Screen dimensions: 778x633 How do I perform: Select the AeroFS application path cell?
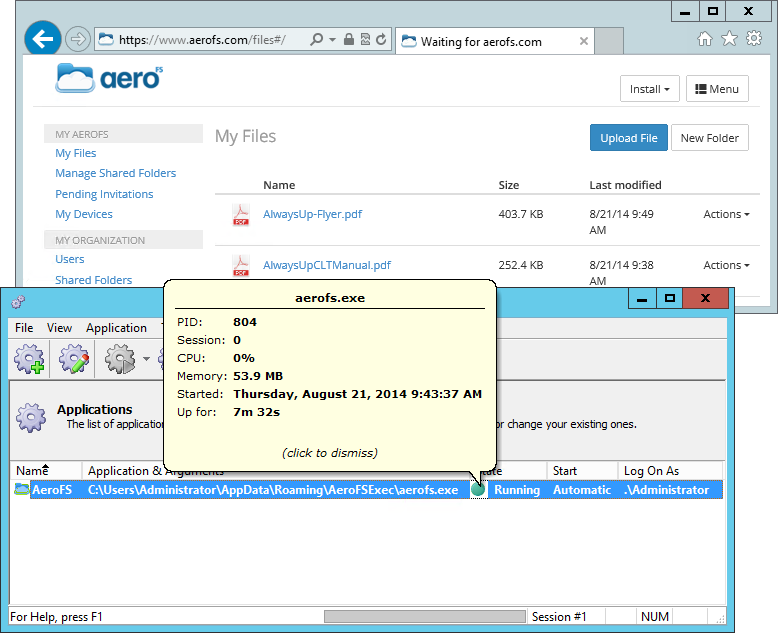[x=273, y=490]
